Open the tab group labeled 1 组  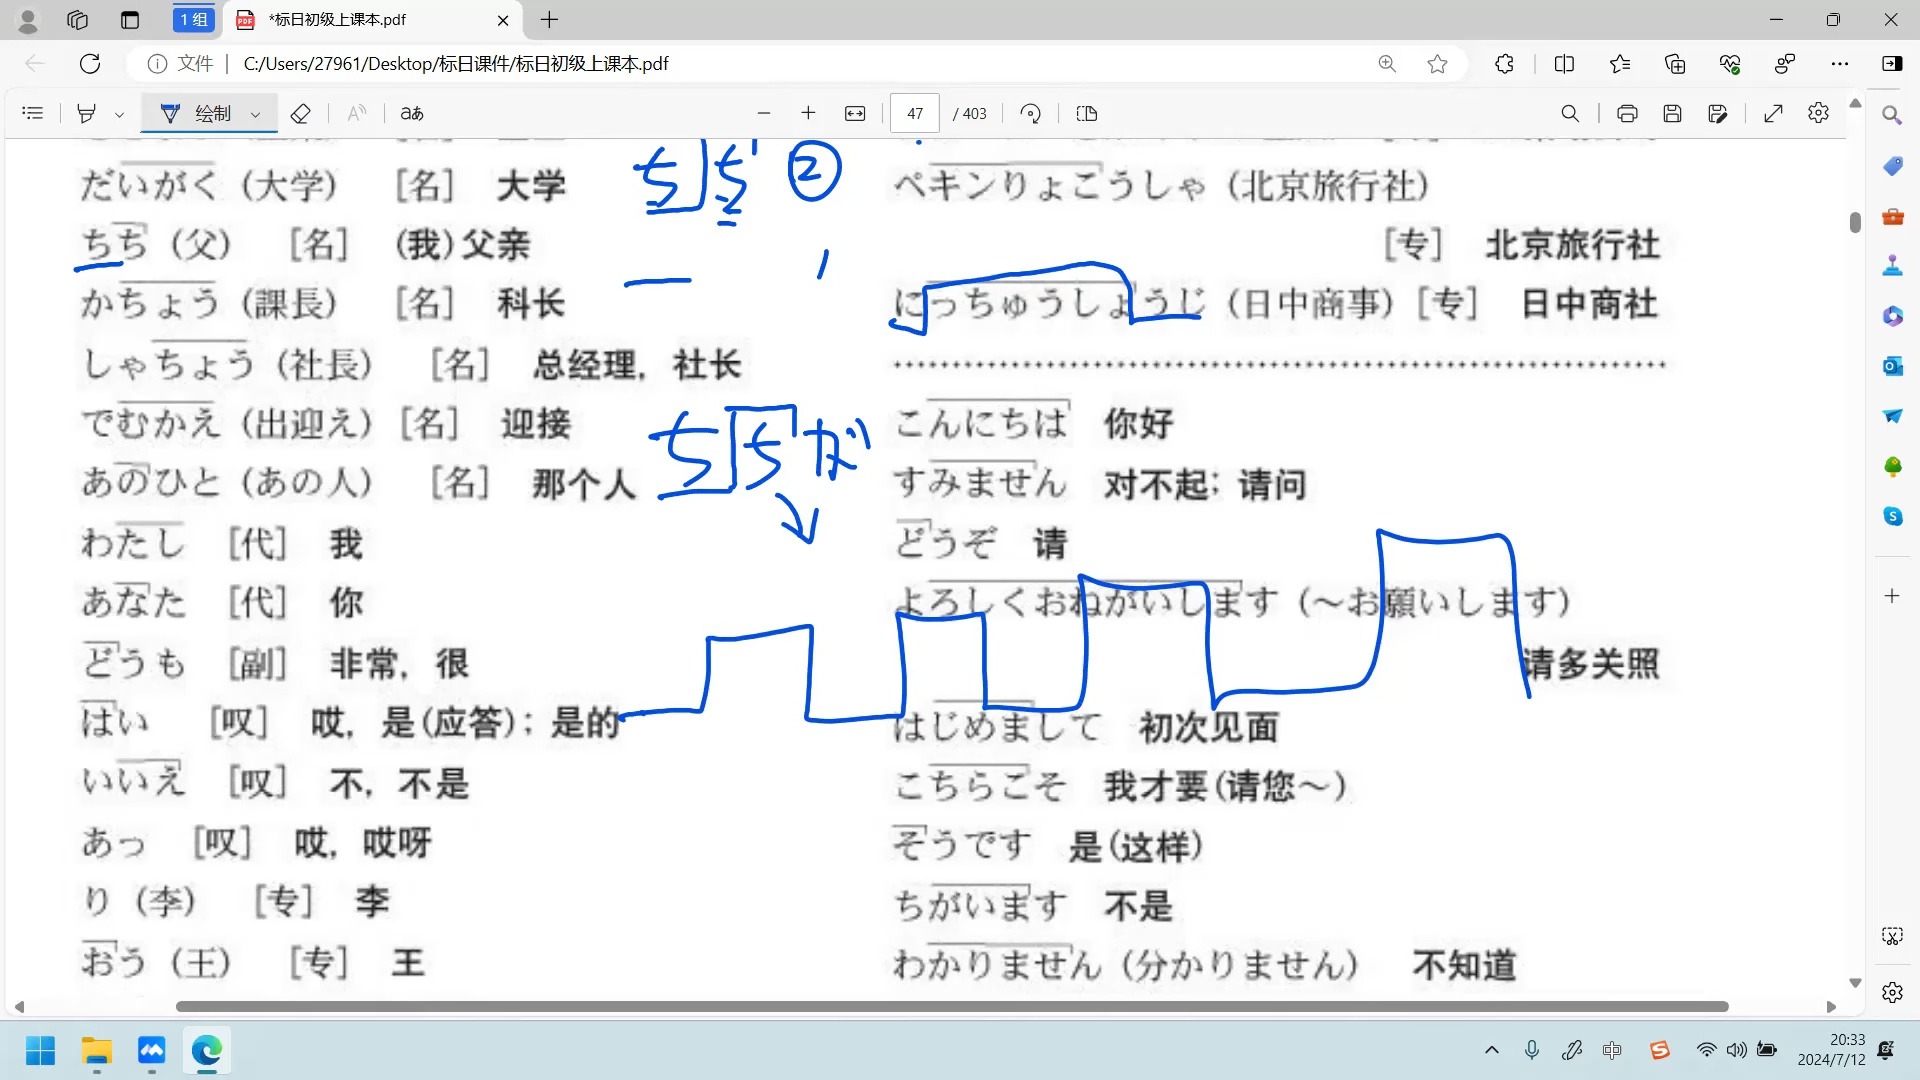pos(193,19)
